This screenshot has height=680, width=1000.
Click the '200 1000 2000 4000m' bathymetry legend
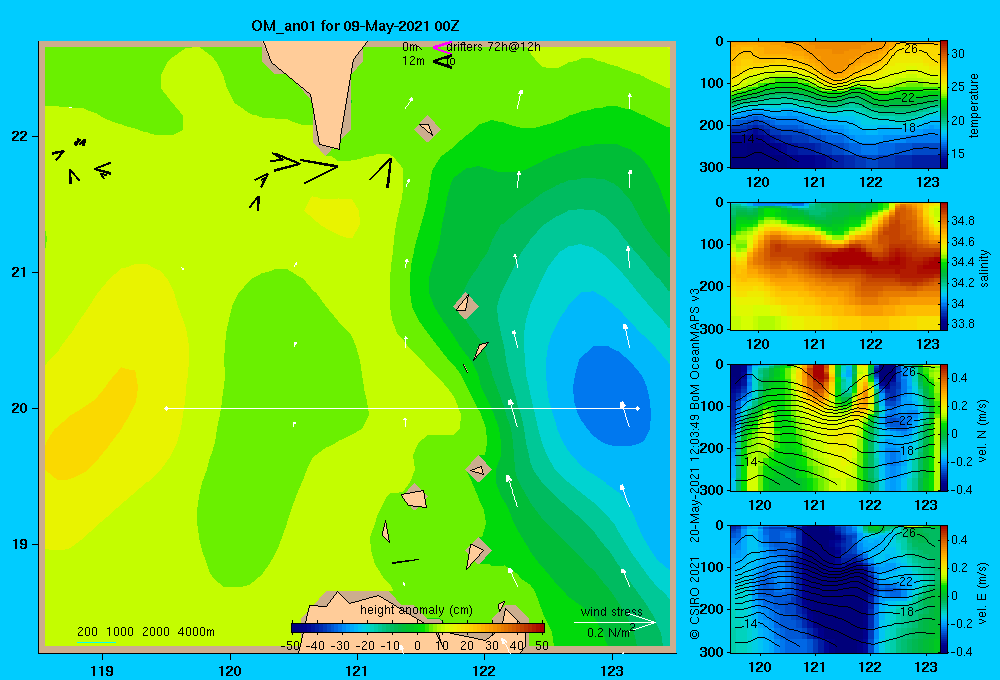[145, 632]
